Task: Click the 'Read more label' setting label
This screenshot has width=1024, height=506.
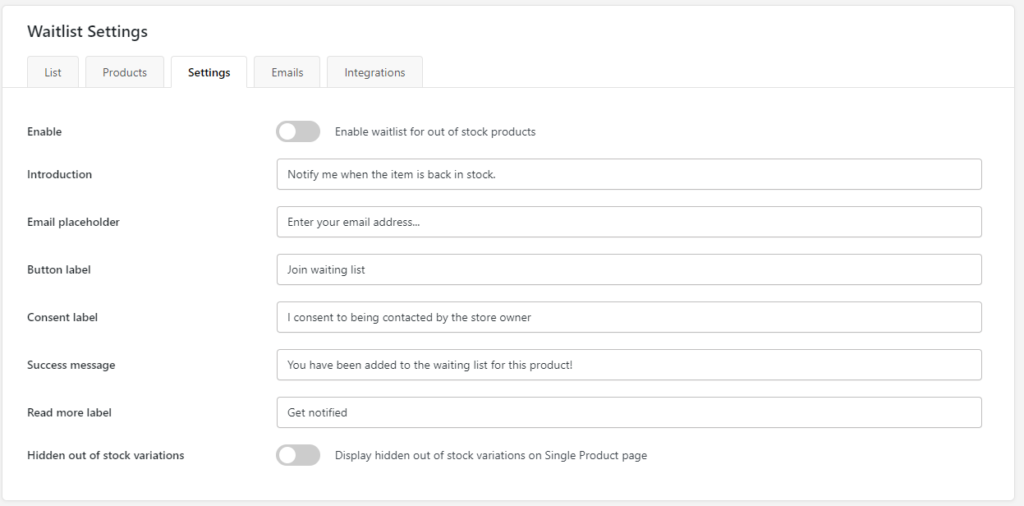Action: [x=69, y=413]
